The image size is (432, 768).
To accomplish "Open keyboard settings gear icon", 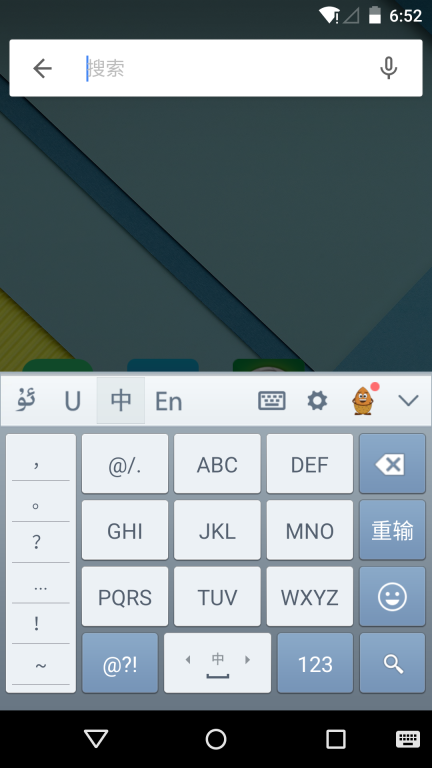I will coord(317,401).
